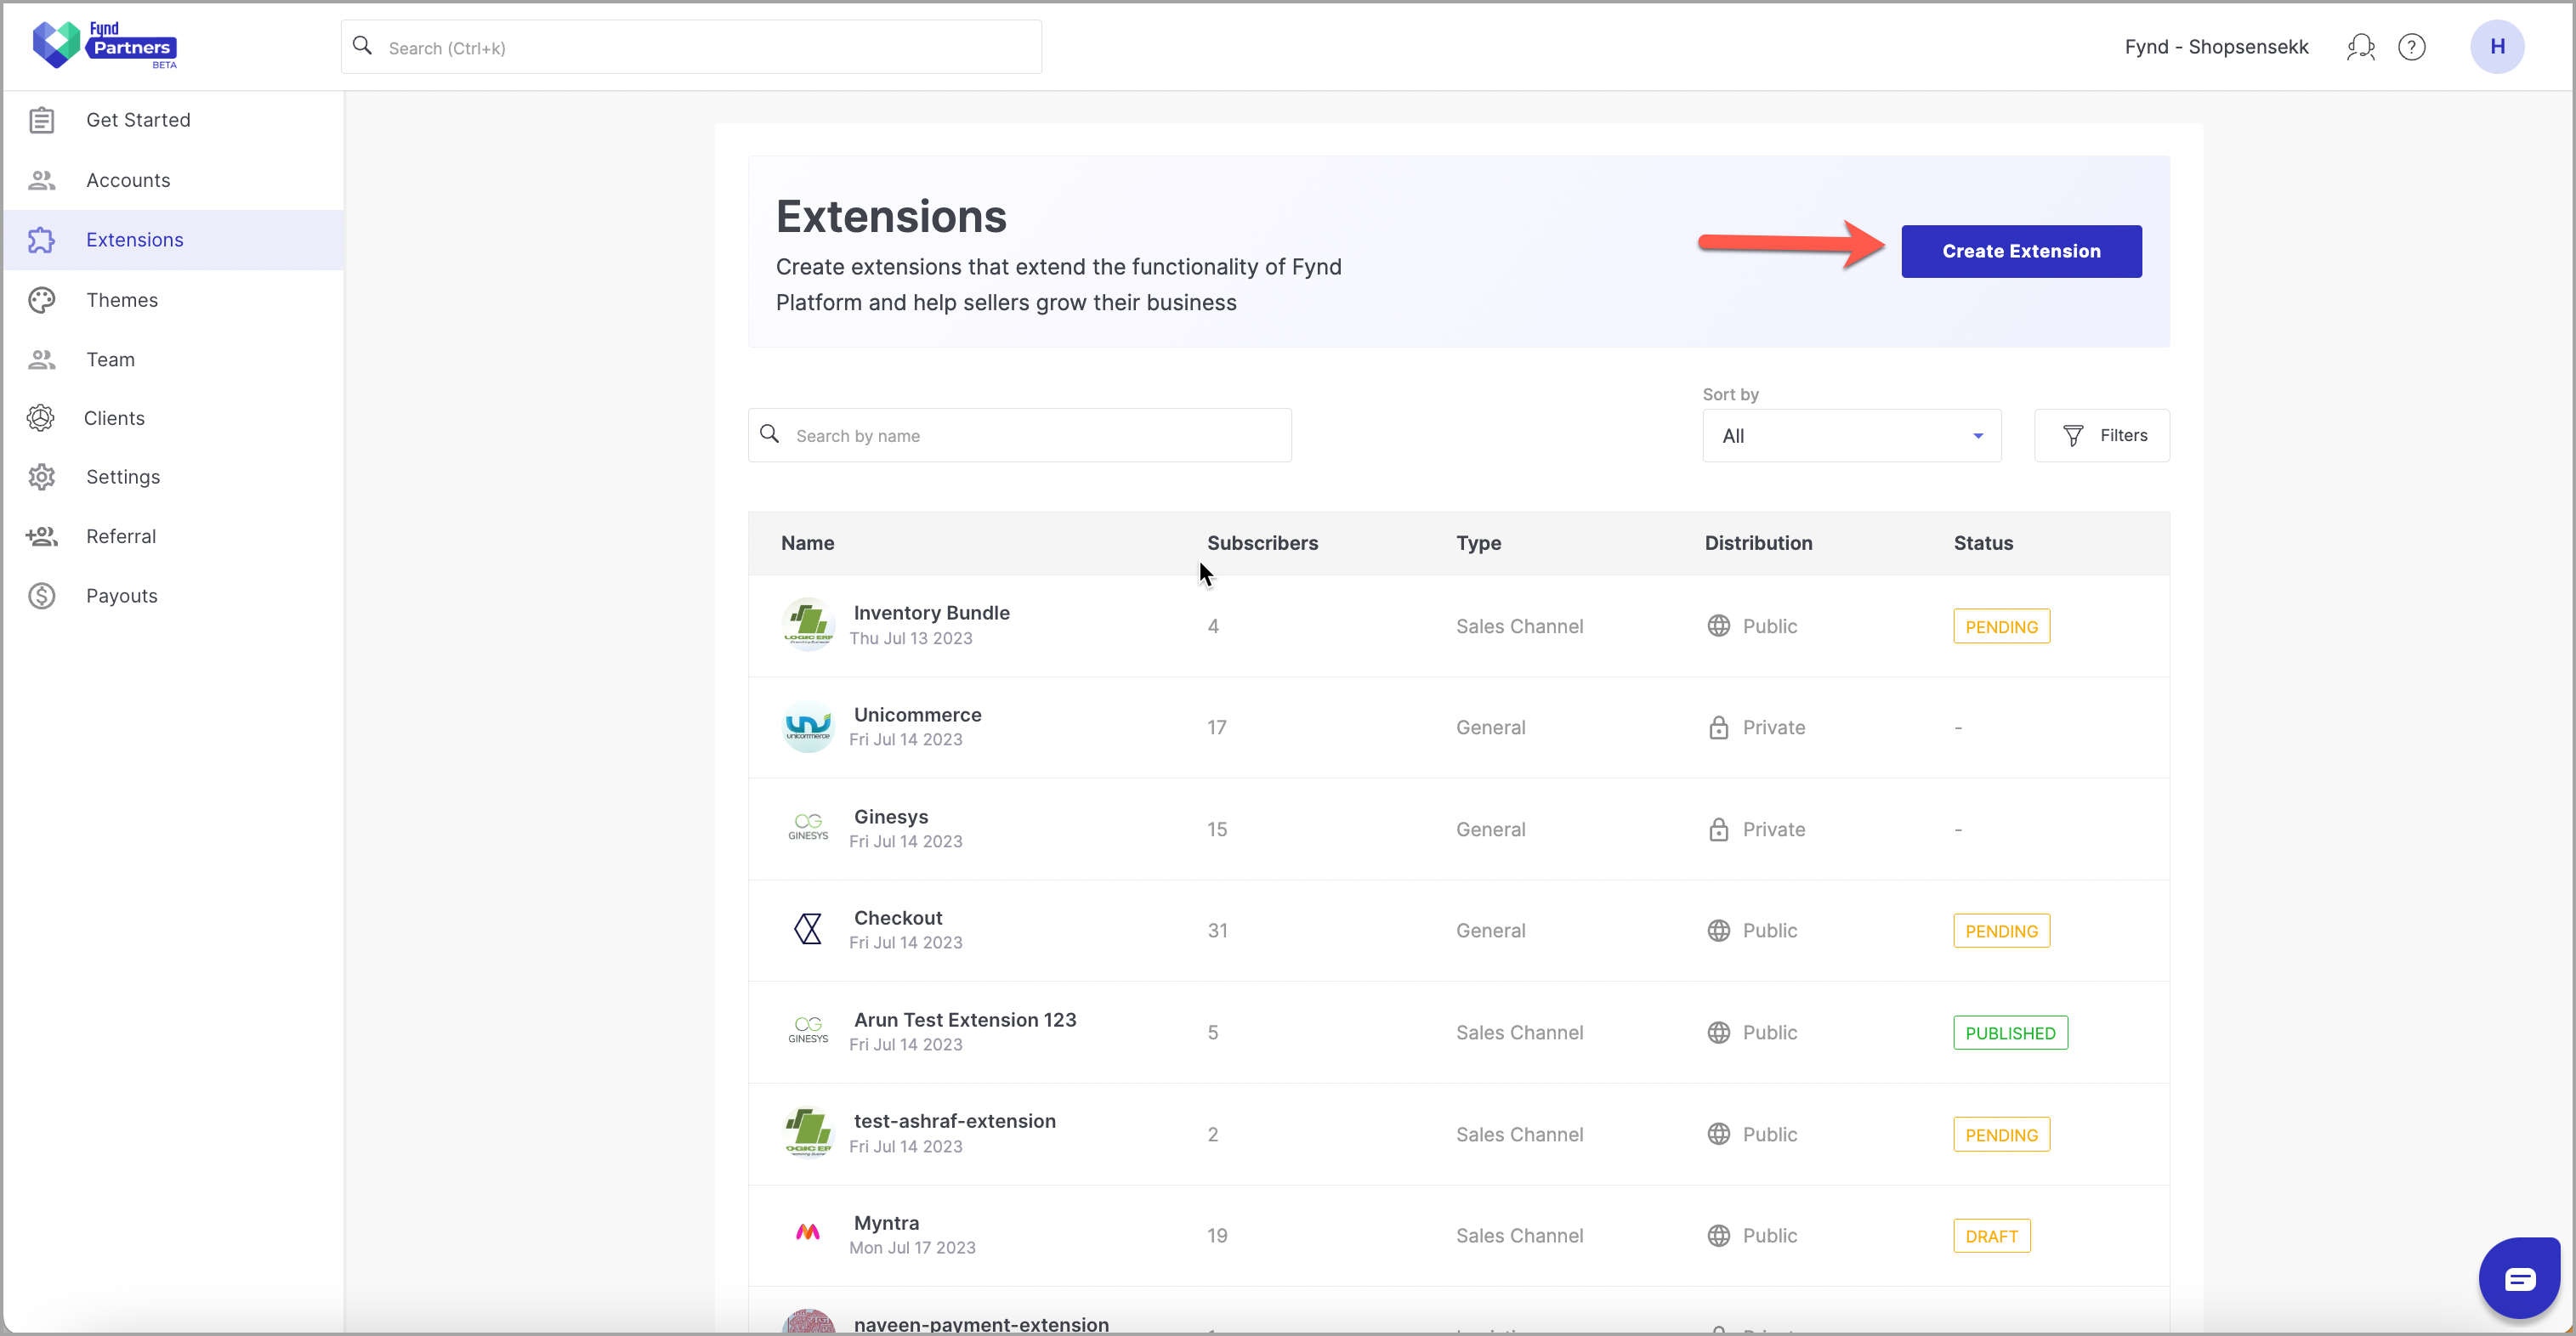Click PENDING badge in Inventory Bundle row
The width and height of the screenshot is (2576, 1336).
(2001, 626)
